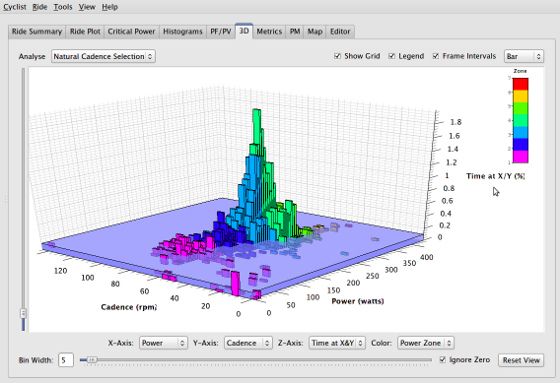
Task: Open the Y-Axis Cadence dropdown
Action: pos(248,343)
